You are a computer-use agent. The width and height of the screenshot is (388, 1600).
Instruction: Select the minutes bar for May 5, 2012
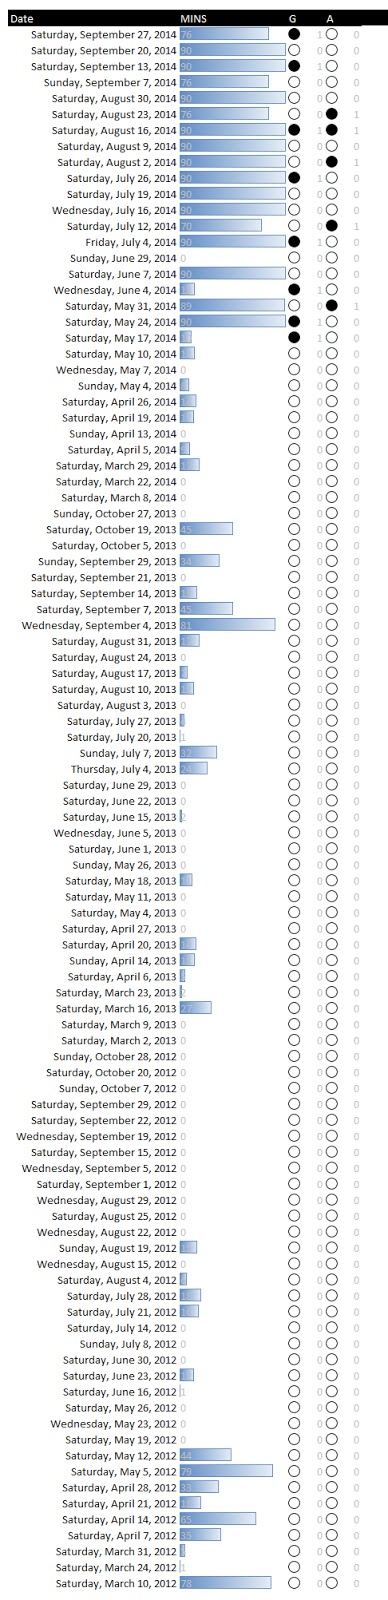point(226,1472)
